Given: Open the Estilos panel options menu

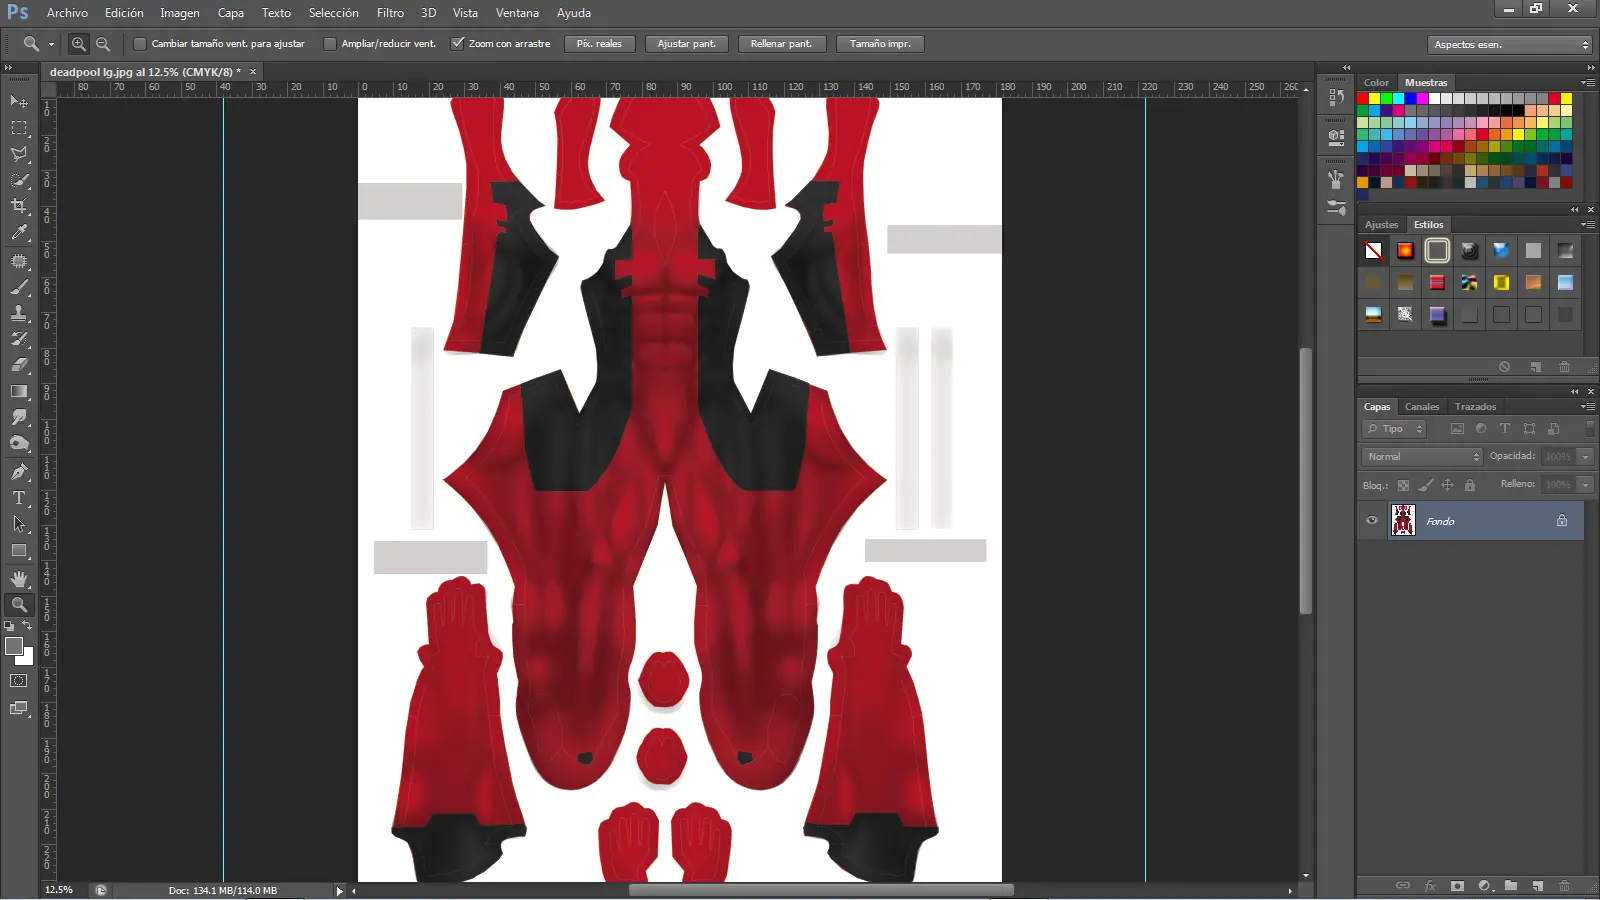Looking at the screenshot, I should pyautogui.click(x=1587, y=225).
